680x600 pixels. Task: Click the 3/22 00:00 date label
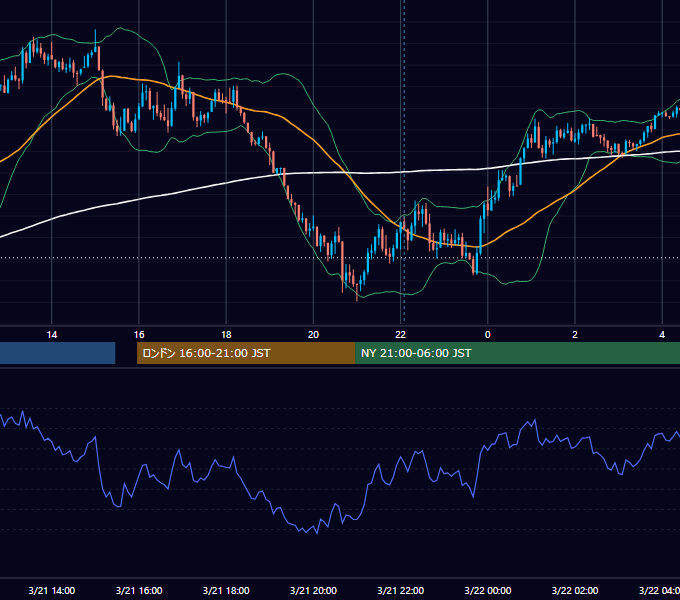[x=487, y=590]
